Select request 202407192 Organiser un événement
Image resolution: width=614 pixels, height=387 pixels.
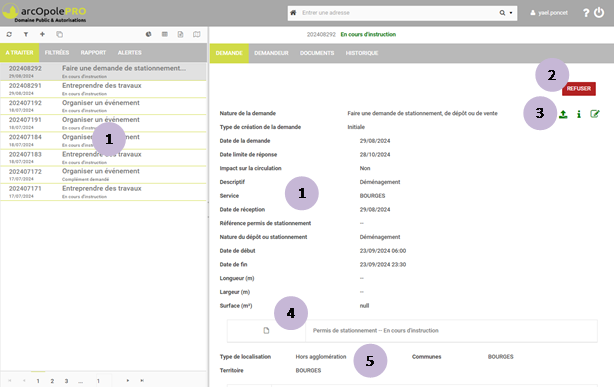point(103,106)
